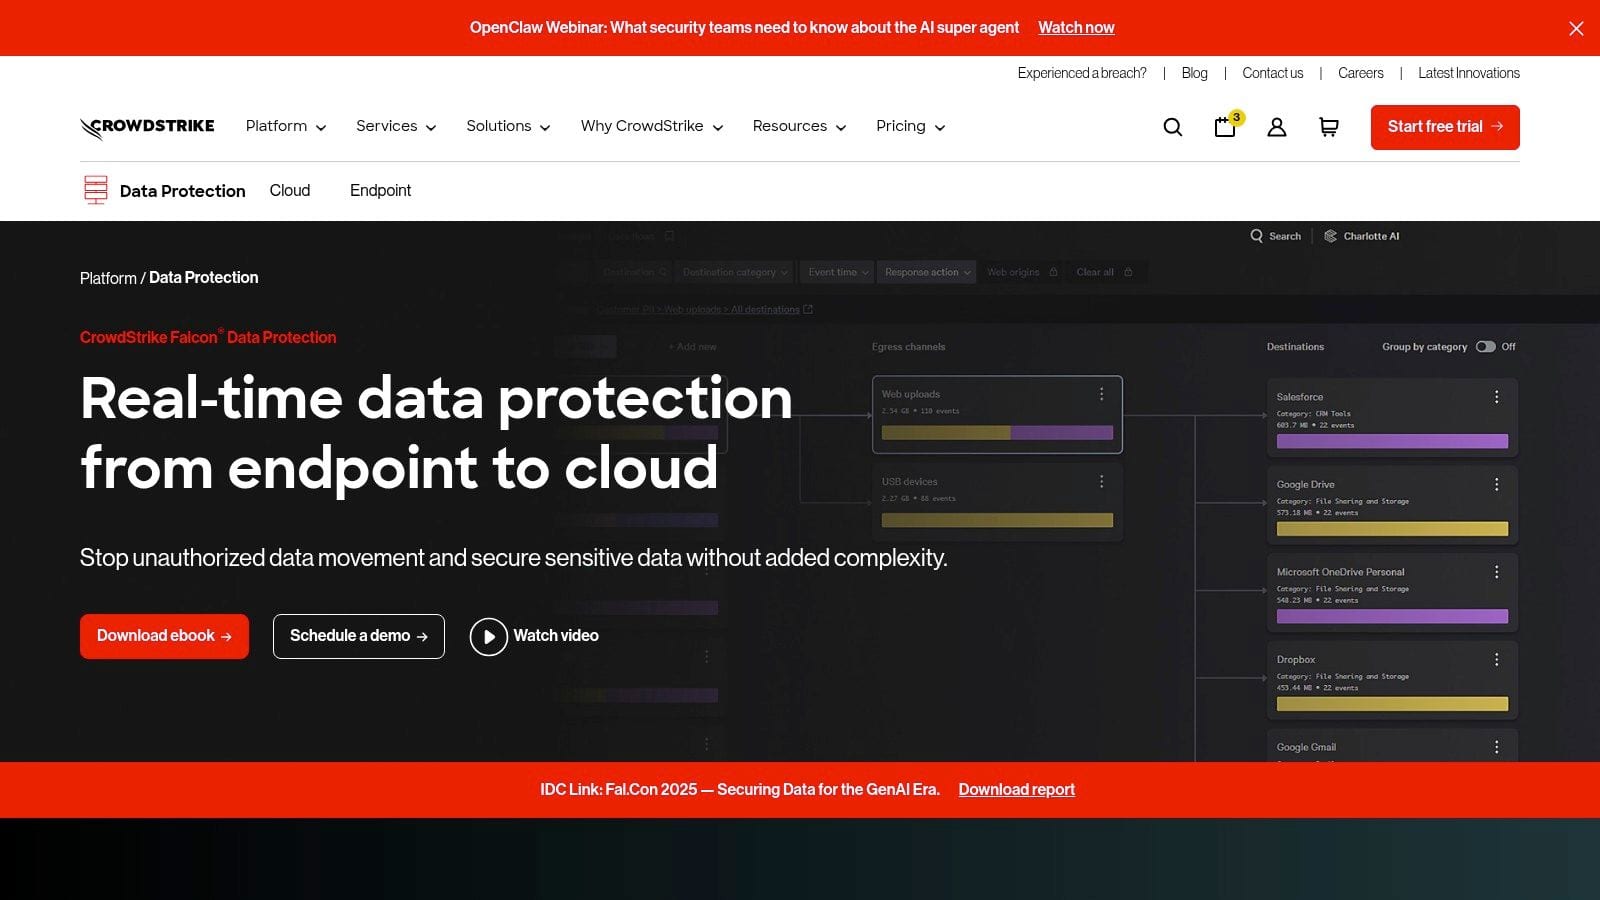Click Search in the dashboard preview
Screen dimensions: 1600x900
(1275, 236)
